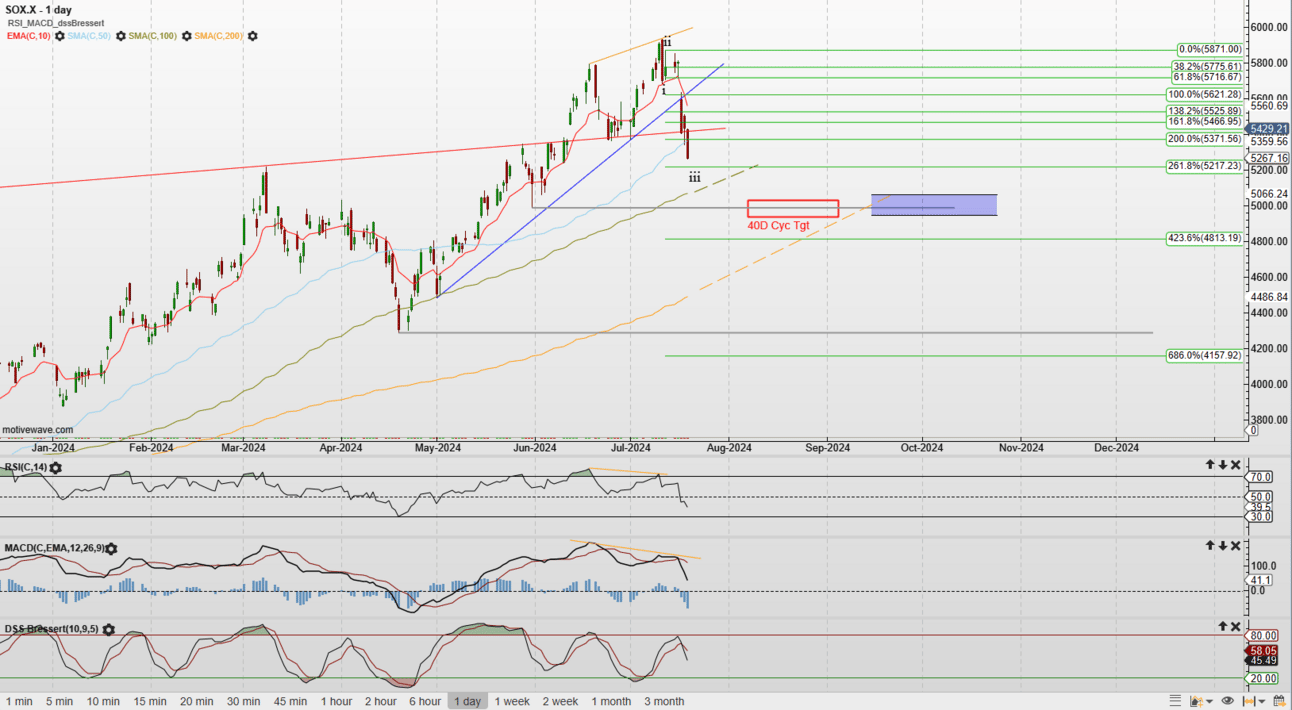This screenshot has height=710, width=1292.
Task: Open settings gear for SMA(C,100)
Action: point(185,36)
